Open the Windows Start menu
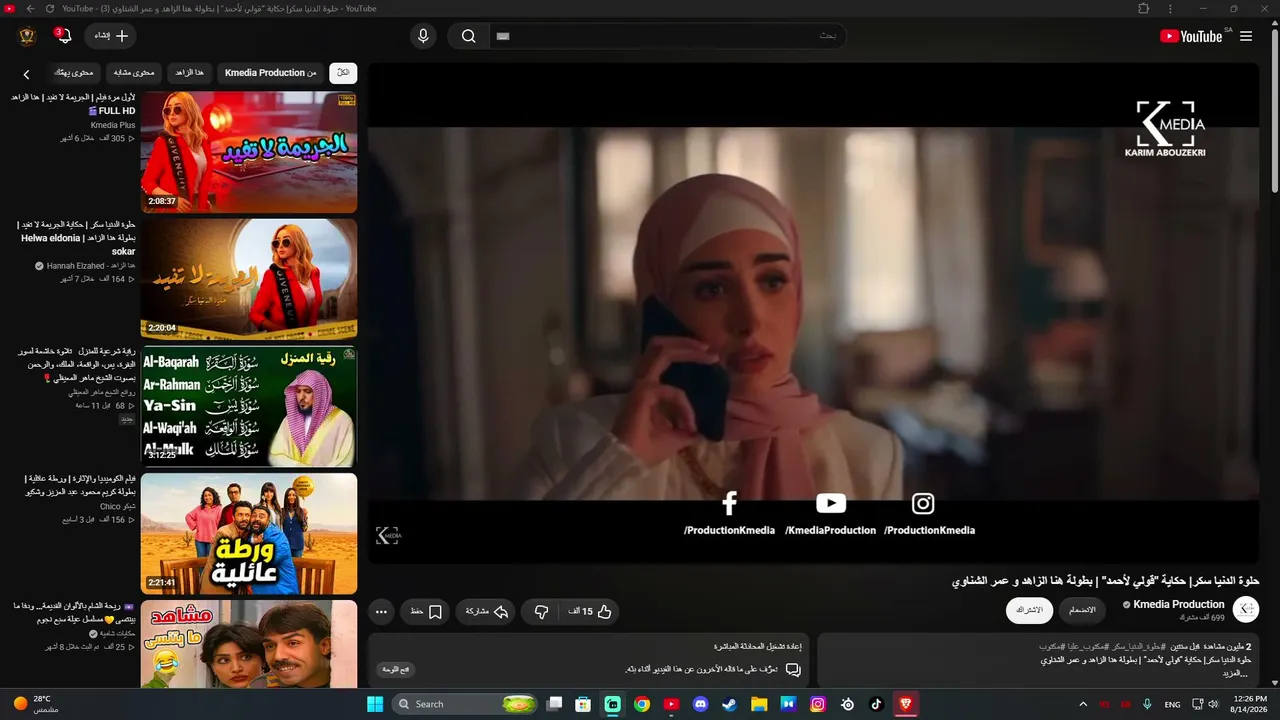1280x720 pixels. point(375,704)
